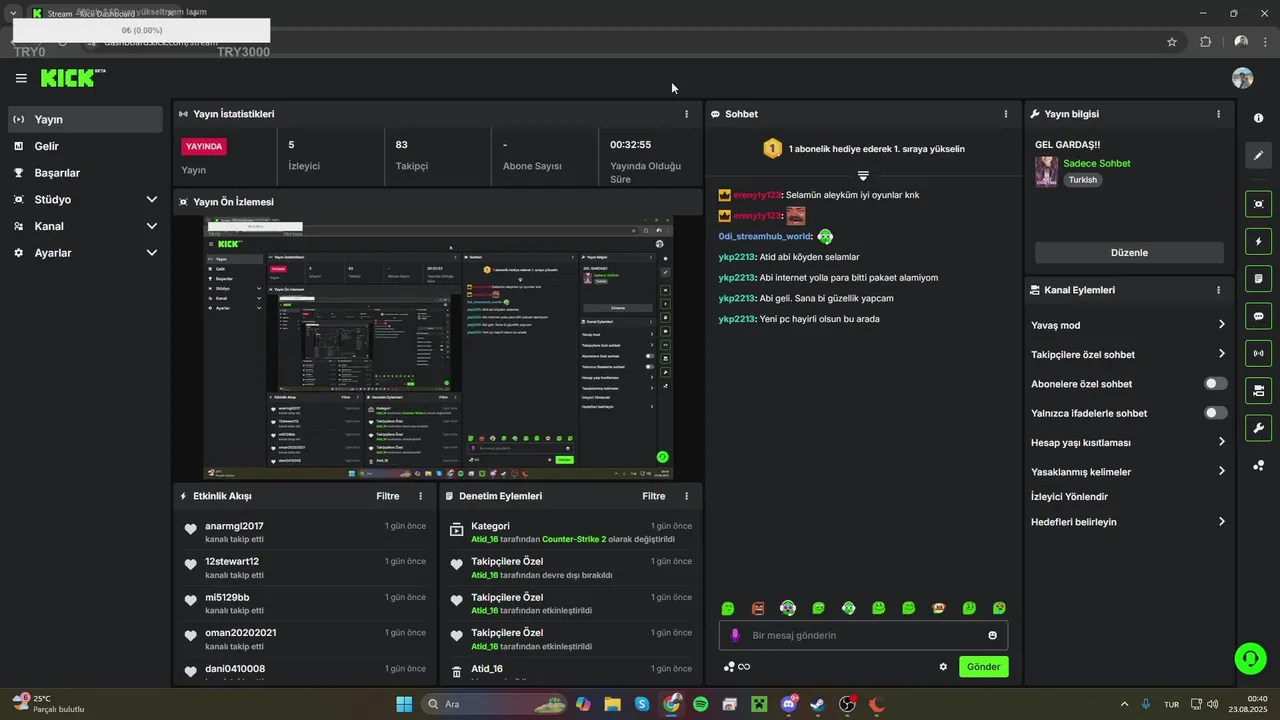Open Discord from the taskbar
The width and height of the screenshot is (1280, 720).
click(789, 704)
